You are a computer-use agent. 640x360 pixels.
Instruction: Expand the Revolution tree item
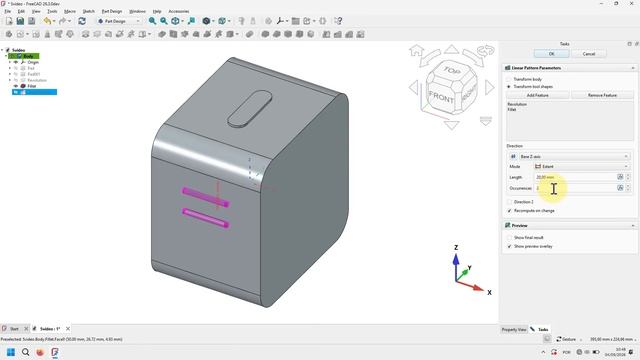(x=10, y=80)
